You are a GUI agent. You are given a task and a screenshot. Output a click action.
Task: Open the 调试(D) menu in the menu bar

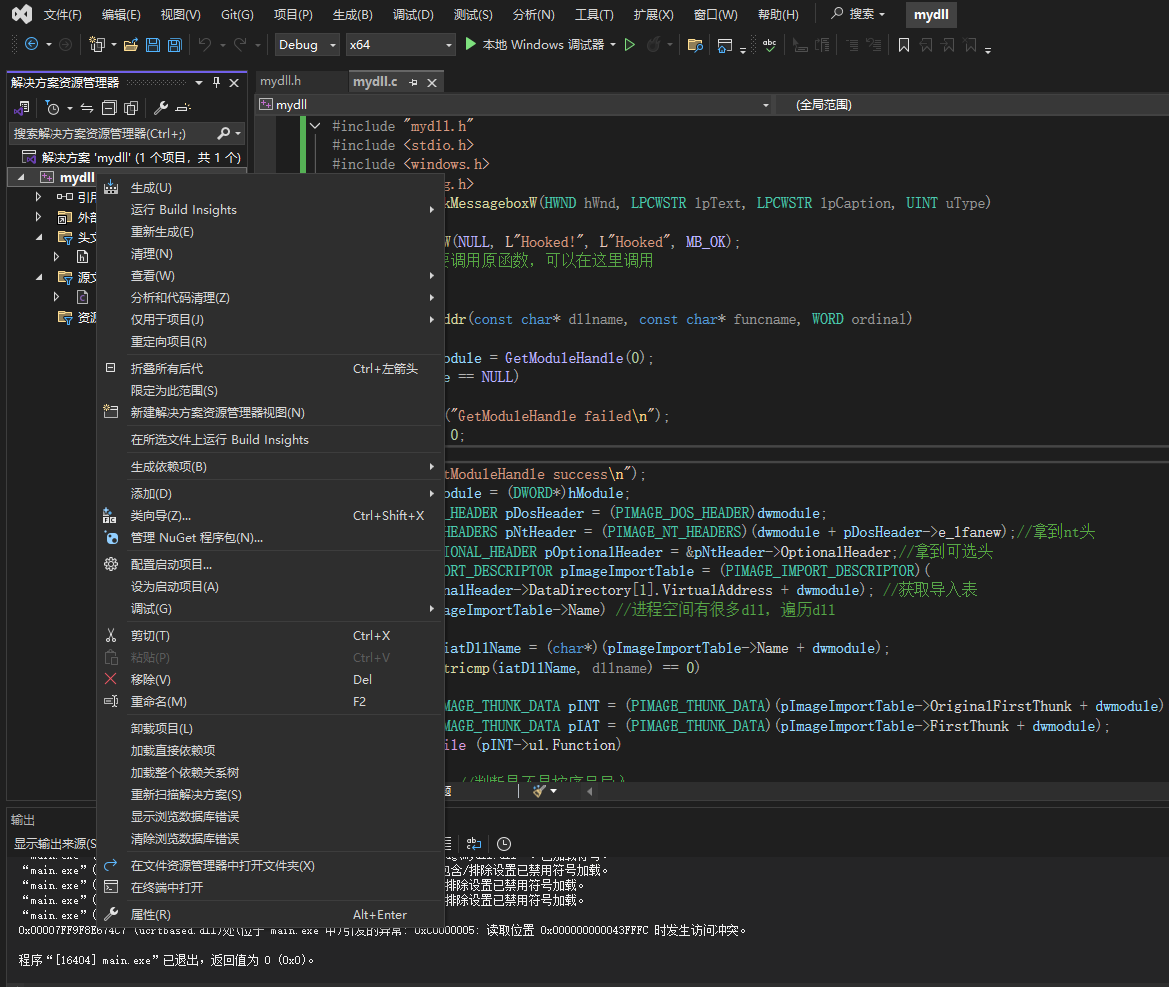tap(413, 15)
